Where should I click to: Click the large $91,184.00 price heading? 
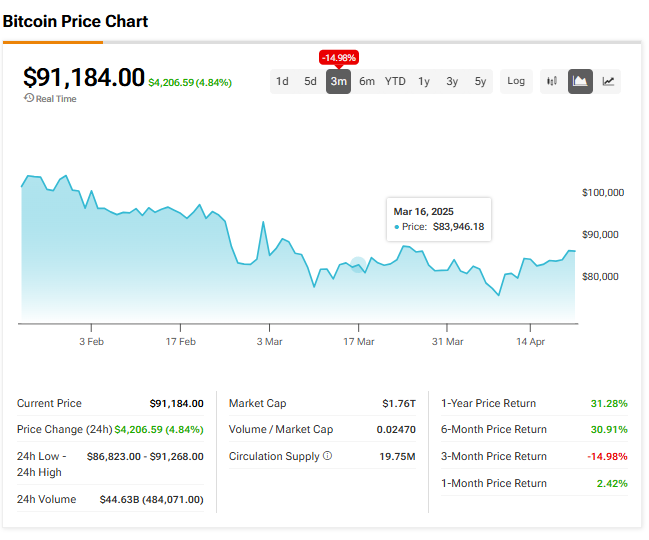pos(84,77)
